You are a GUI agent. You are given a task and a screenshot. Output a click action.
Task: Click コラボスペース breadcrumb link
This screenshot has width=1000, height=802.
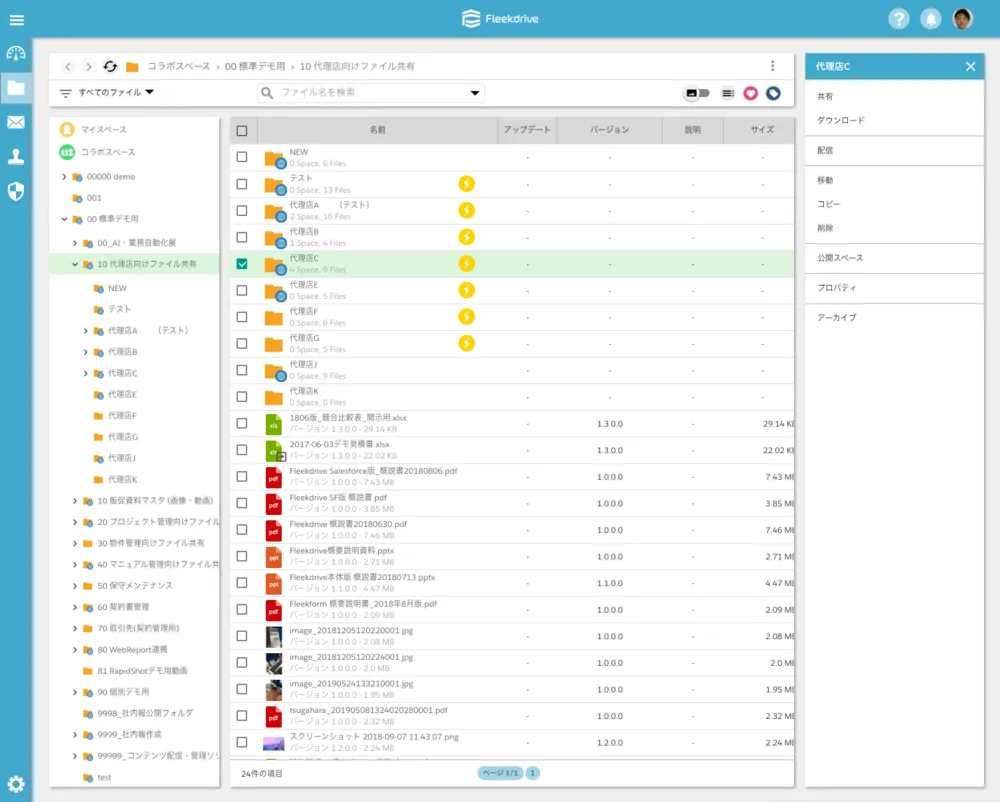click(179, 66)
